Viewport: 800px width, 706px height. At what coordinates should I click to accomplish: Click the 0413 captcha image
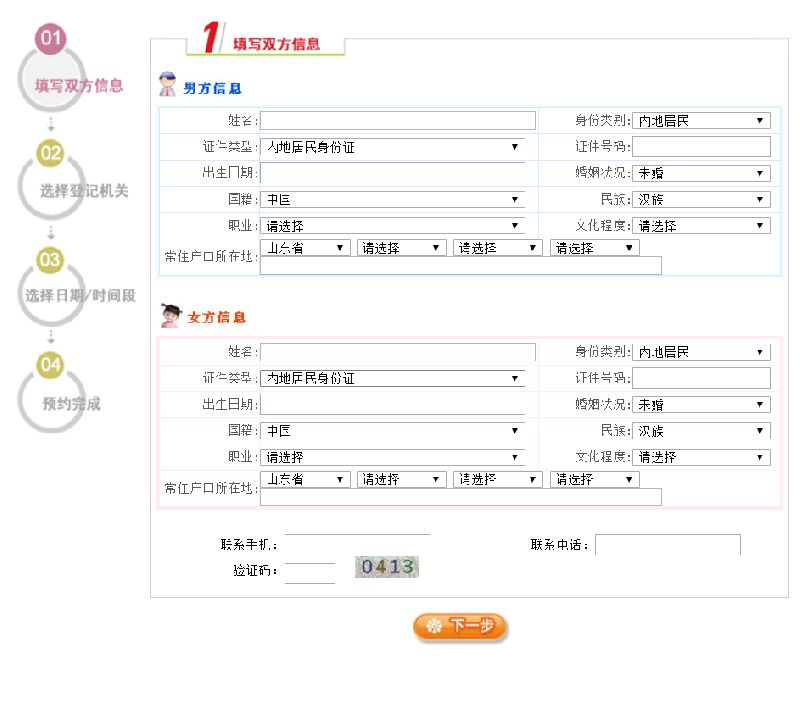[387, 567]
